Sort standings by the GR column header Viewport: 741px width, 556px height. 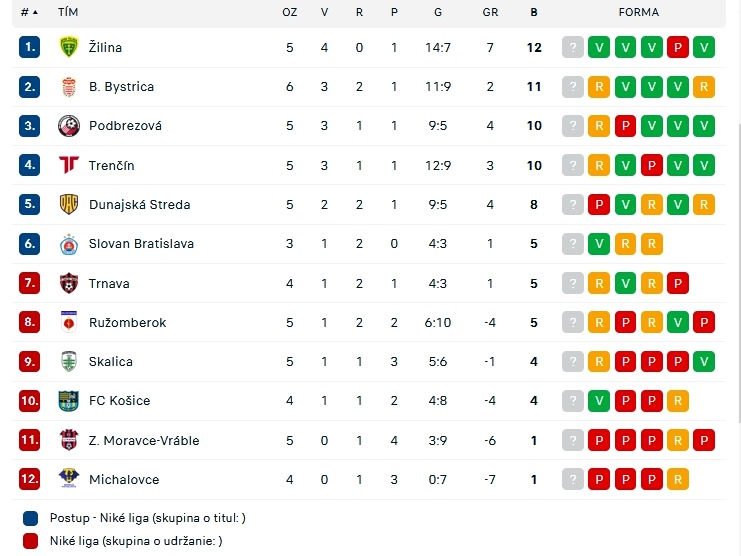(x=490, y=12)
